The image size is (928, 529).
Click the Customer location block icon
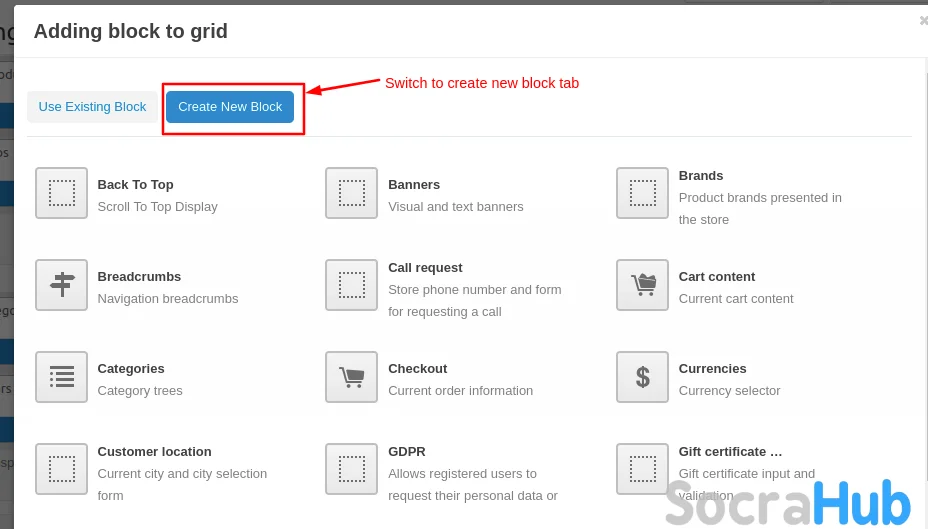coord(61,469)
